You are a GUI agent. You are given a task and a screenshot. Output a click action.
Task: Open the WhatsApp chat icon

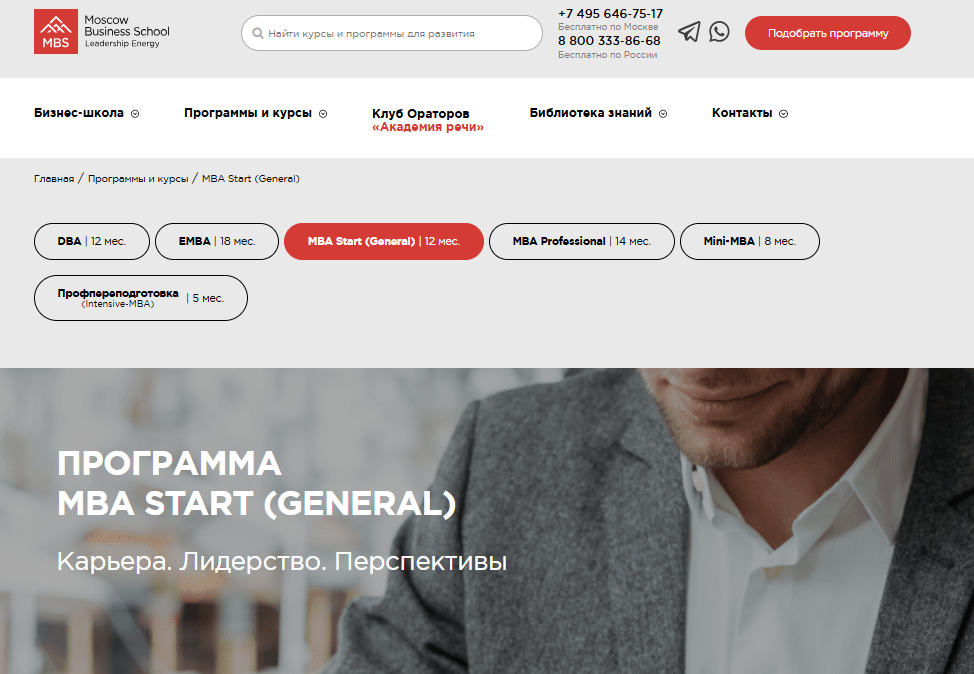(719, 32)
